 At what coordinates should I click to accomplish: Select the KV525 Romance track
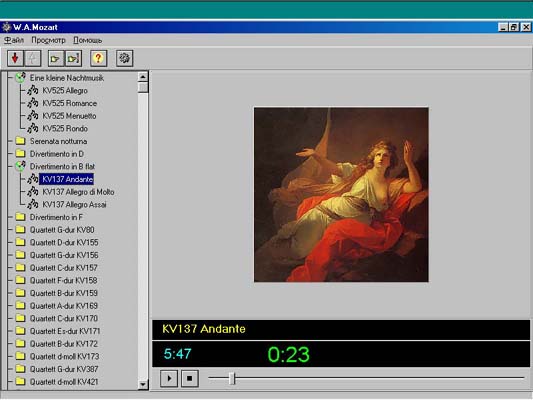coord(69,103)
